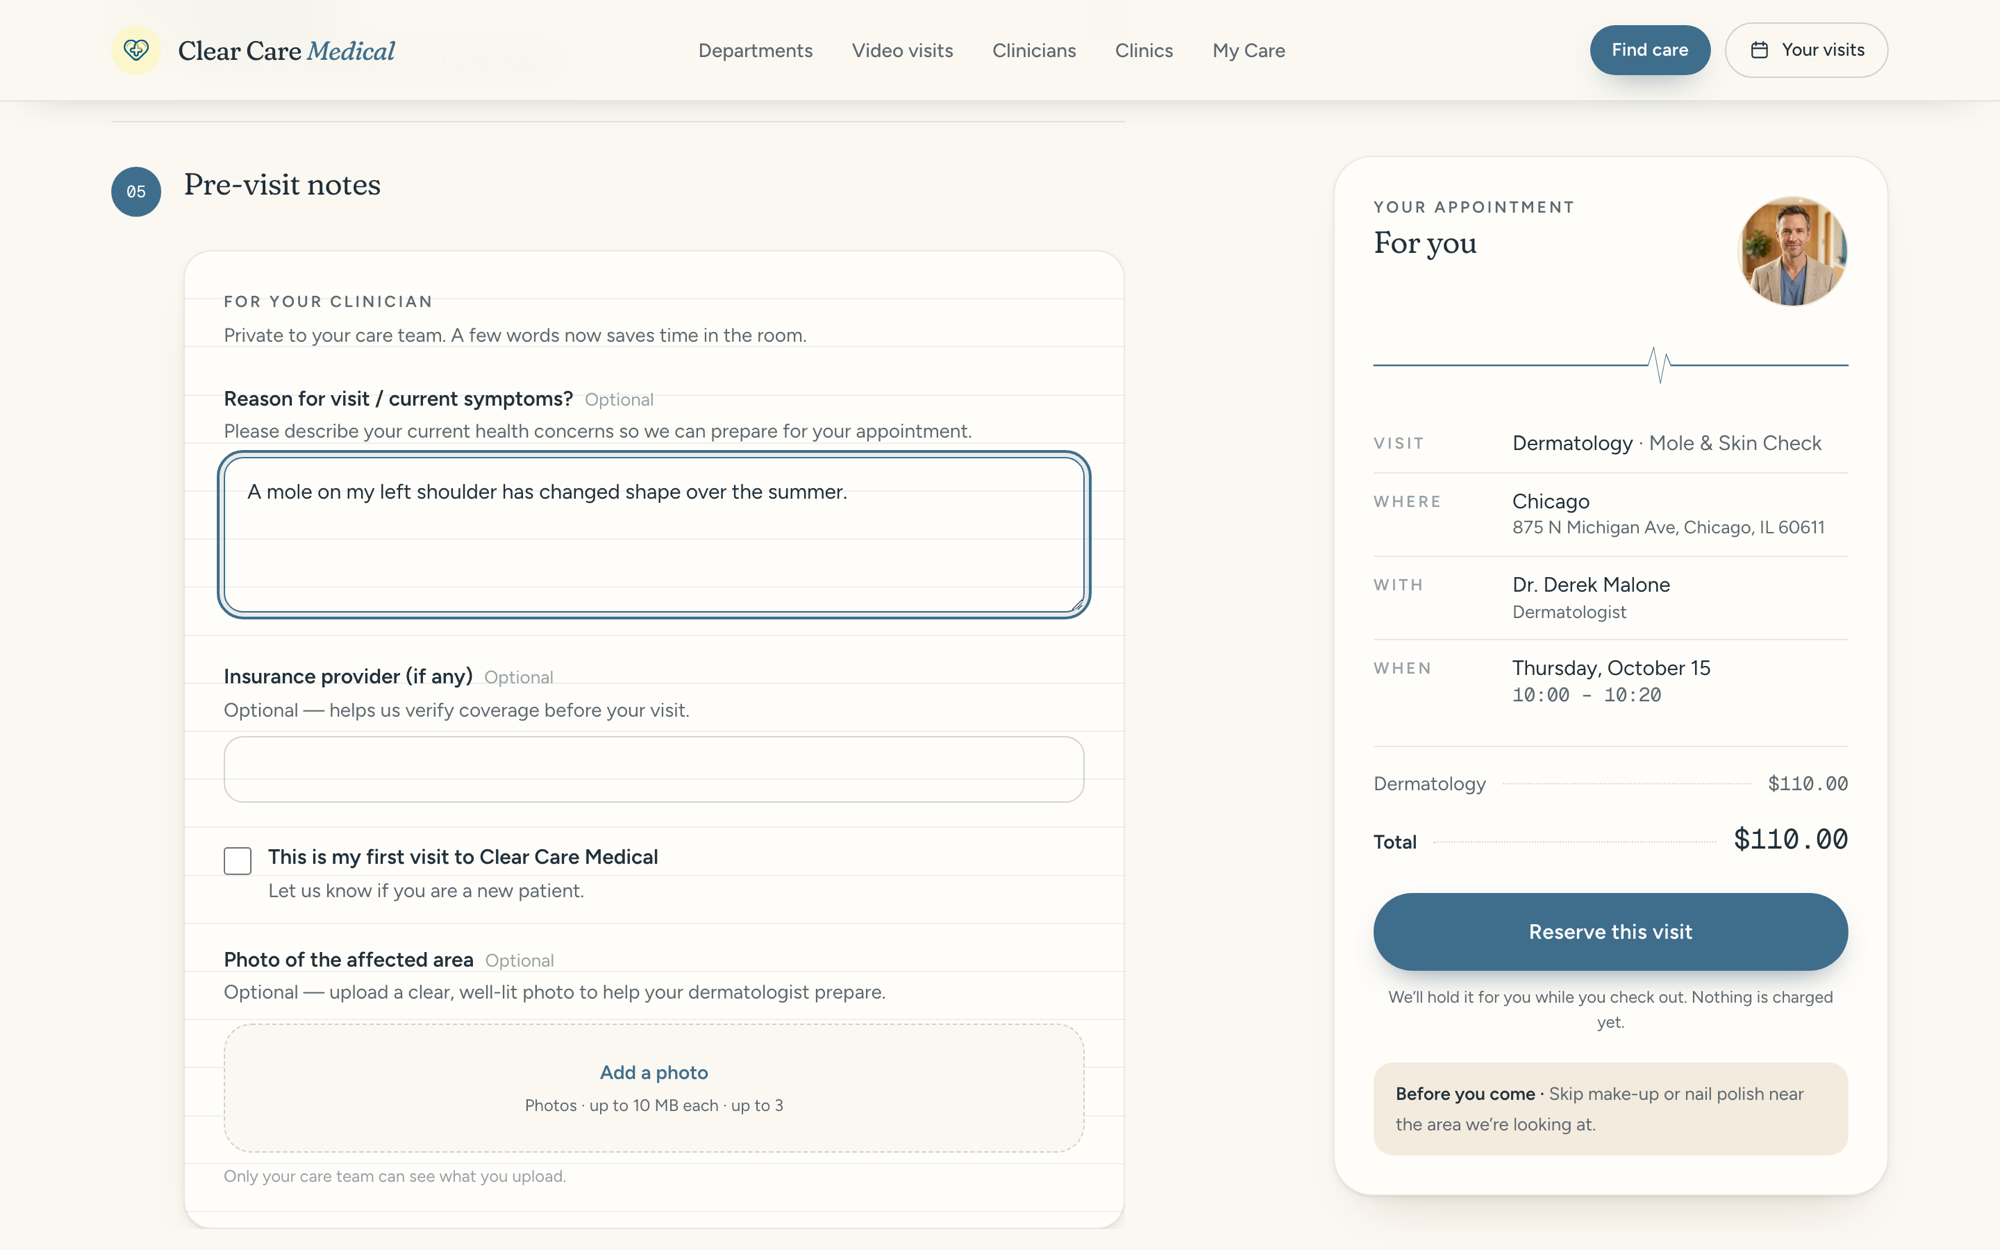Click the Clear Care Medical brand name

coord(286,50)
